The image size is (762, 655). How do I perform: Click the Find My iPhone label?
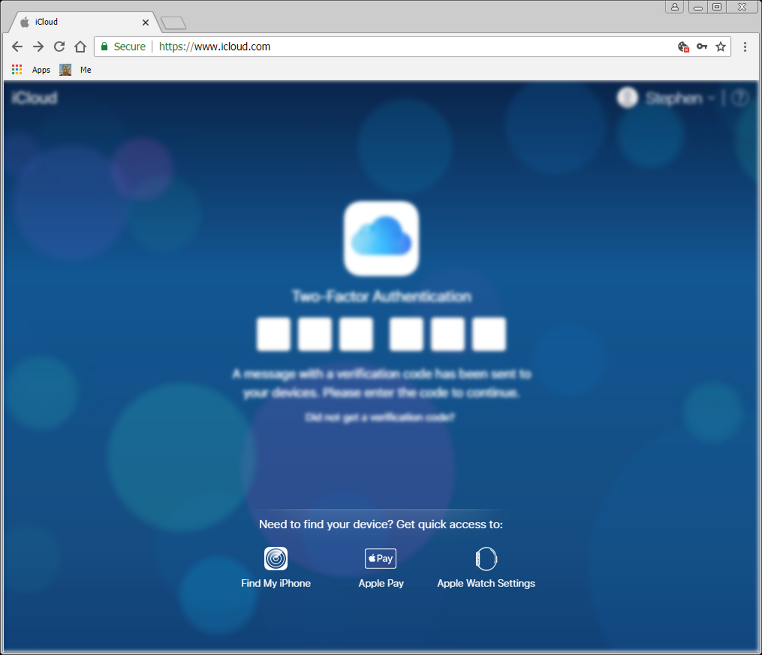[276, 583]
